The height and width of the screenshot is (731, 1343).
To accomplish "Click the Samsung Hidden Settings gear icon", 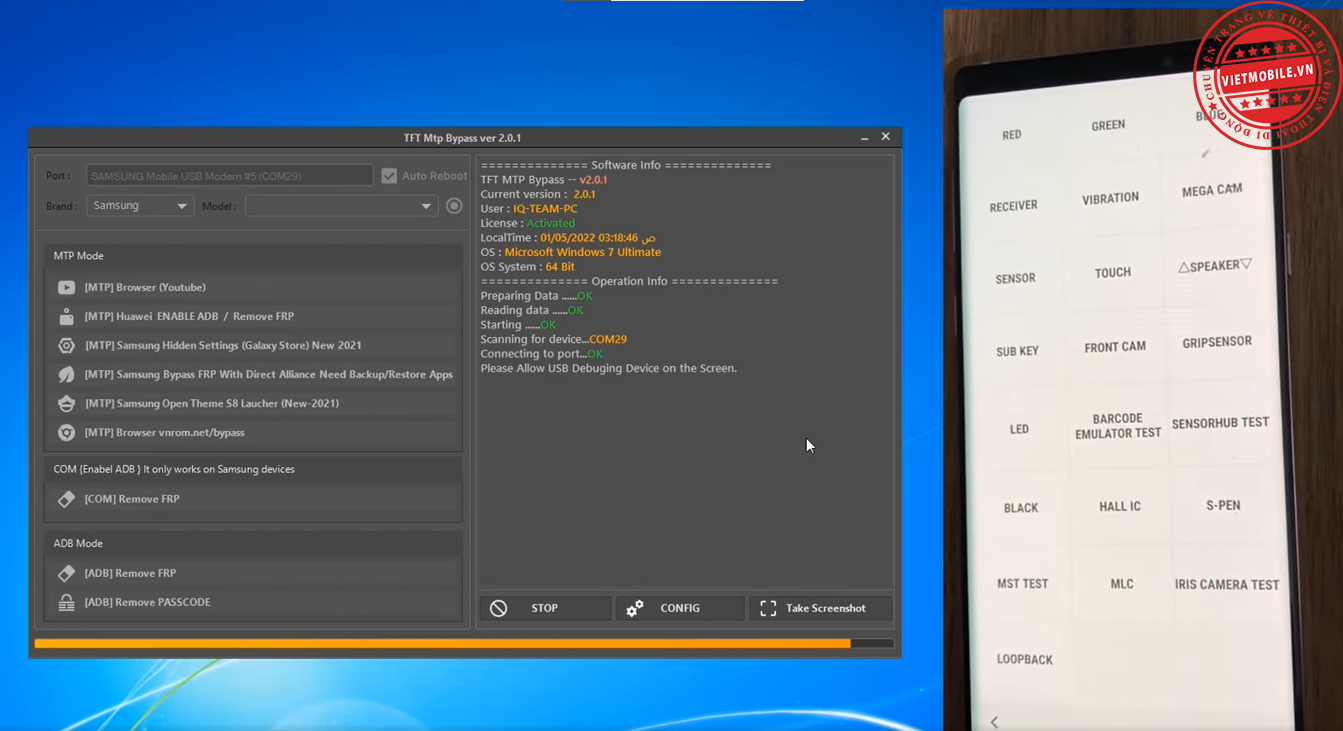I will click(x=66, y=345).
